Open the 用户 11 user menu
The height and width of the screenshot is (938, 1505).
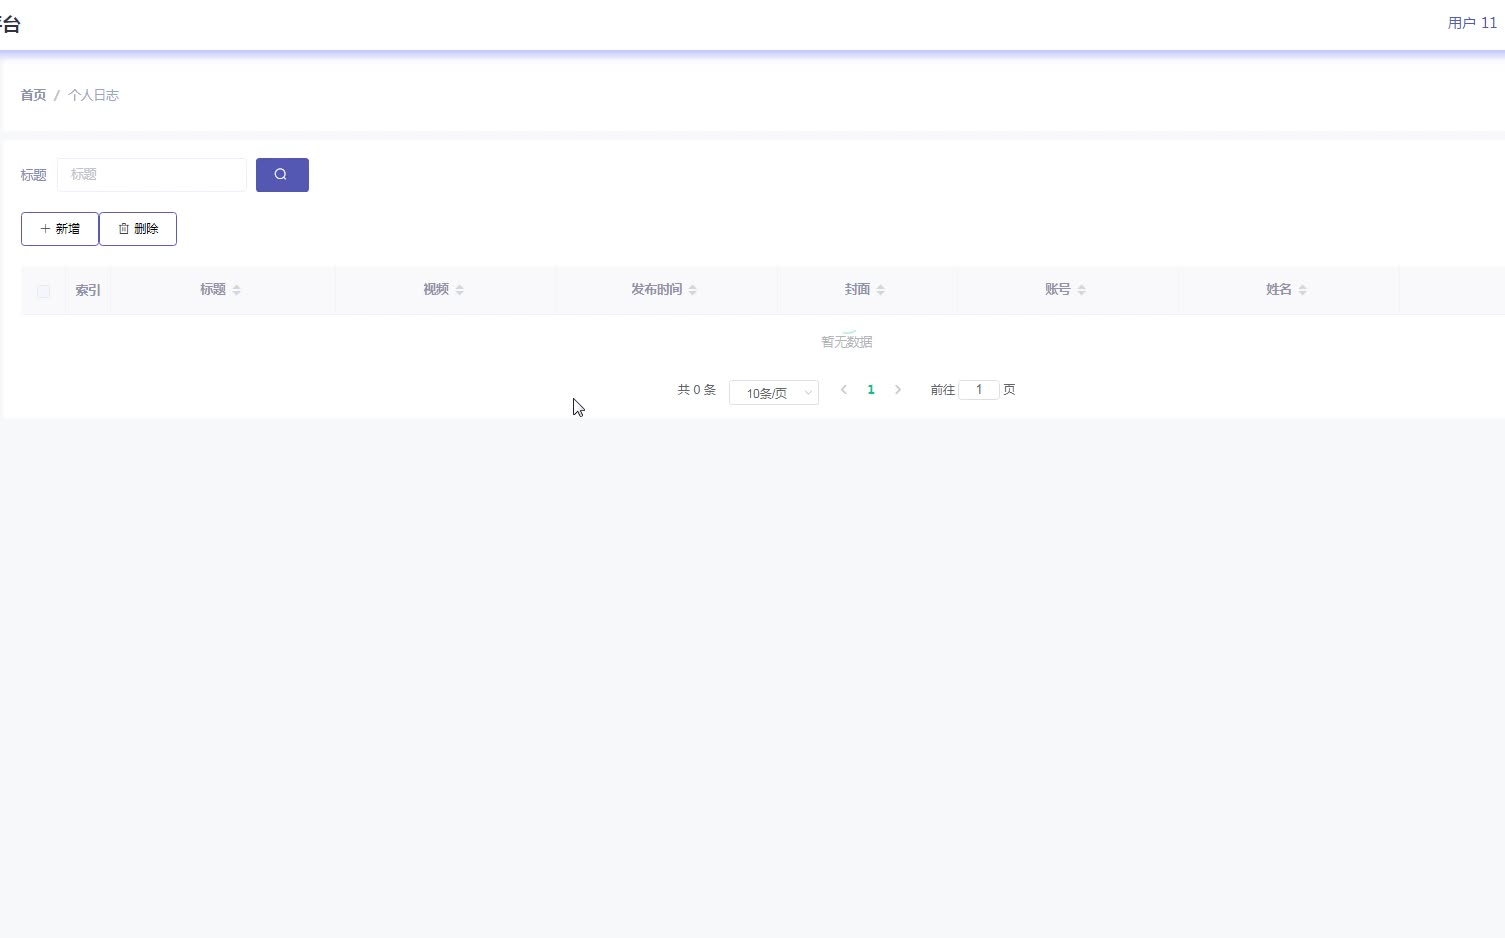(1472, 23)
